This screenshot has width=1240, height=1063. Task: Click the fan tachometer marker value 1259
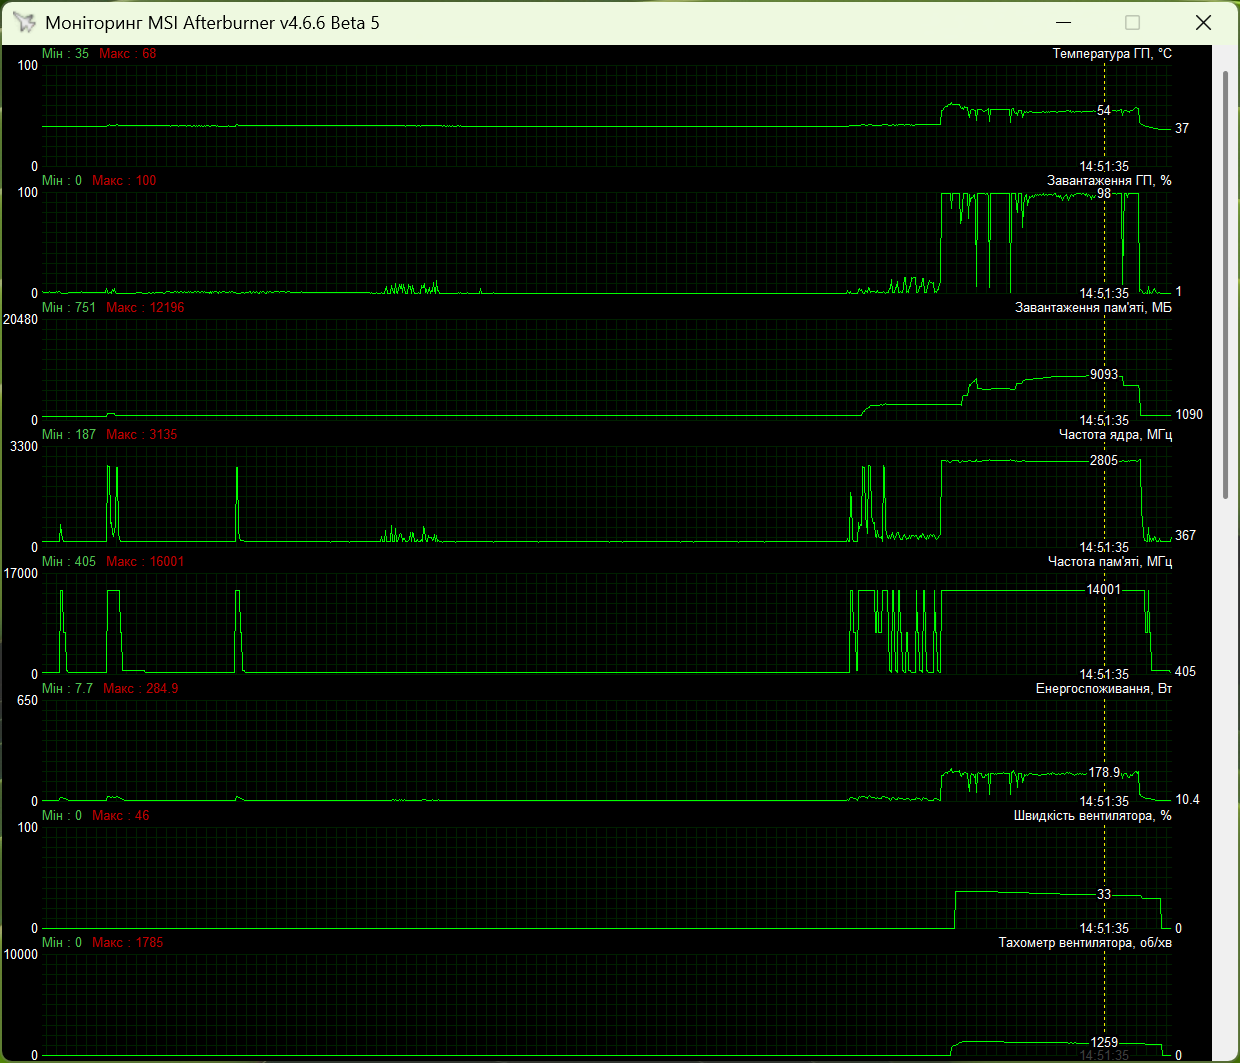click(1104, 1043)
